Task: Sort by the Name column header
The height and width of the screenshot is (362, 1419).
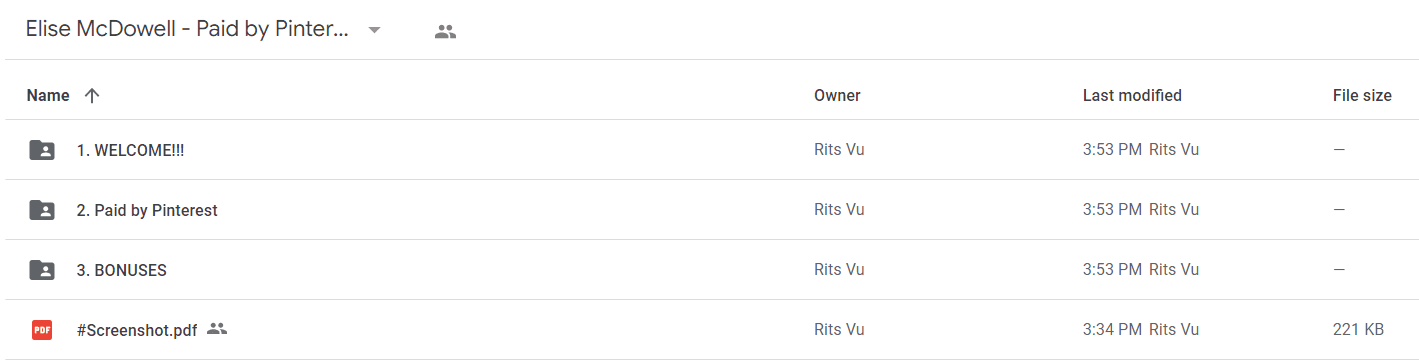Action: tap(48, 96)
